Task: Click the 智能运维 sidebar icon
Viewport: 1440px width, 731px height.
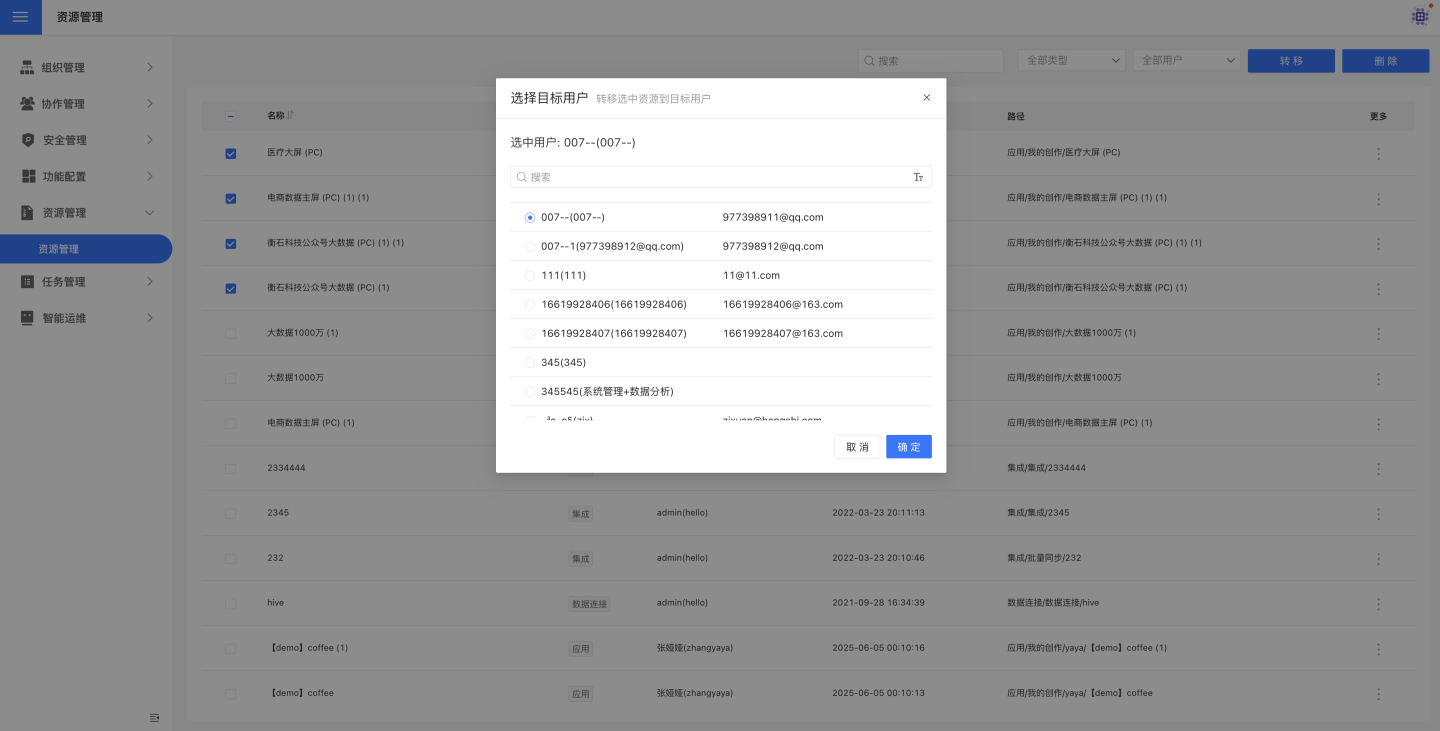Action: 28,318
